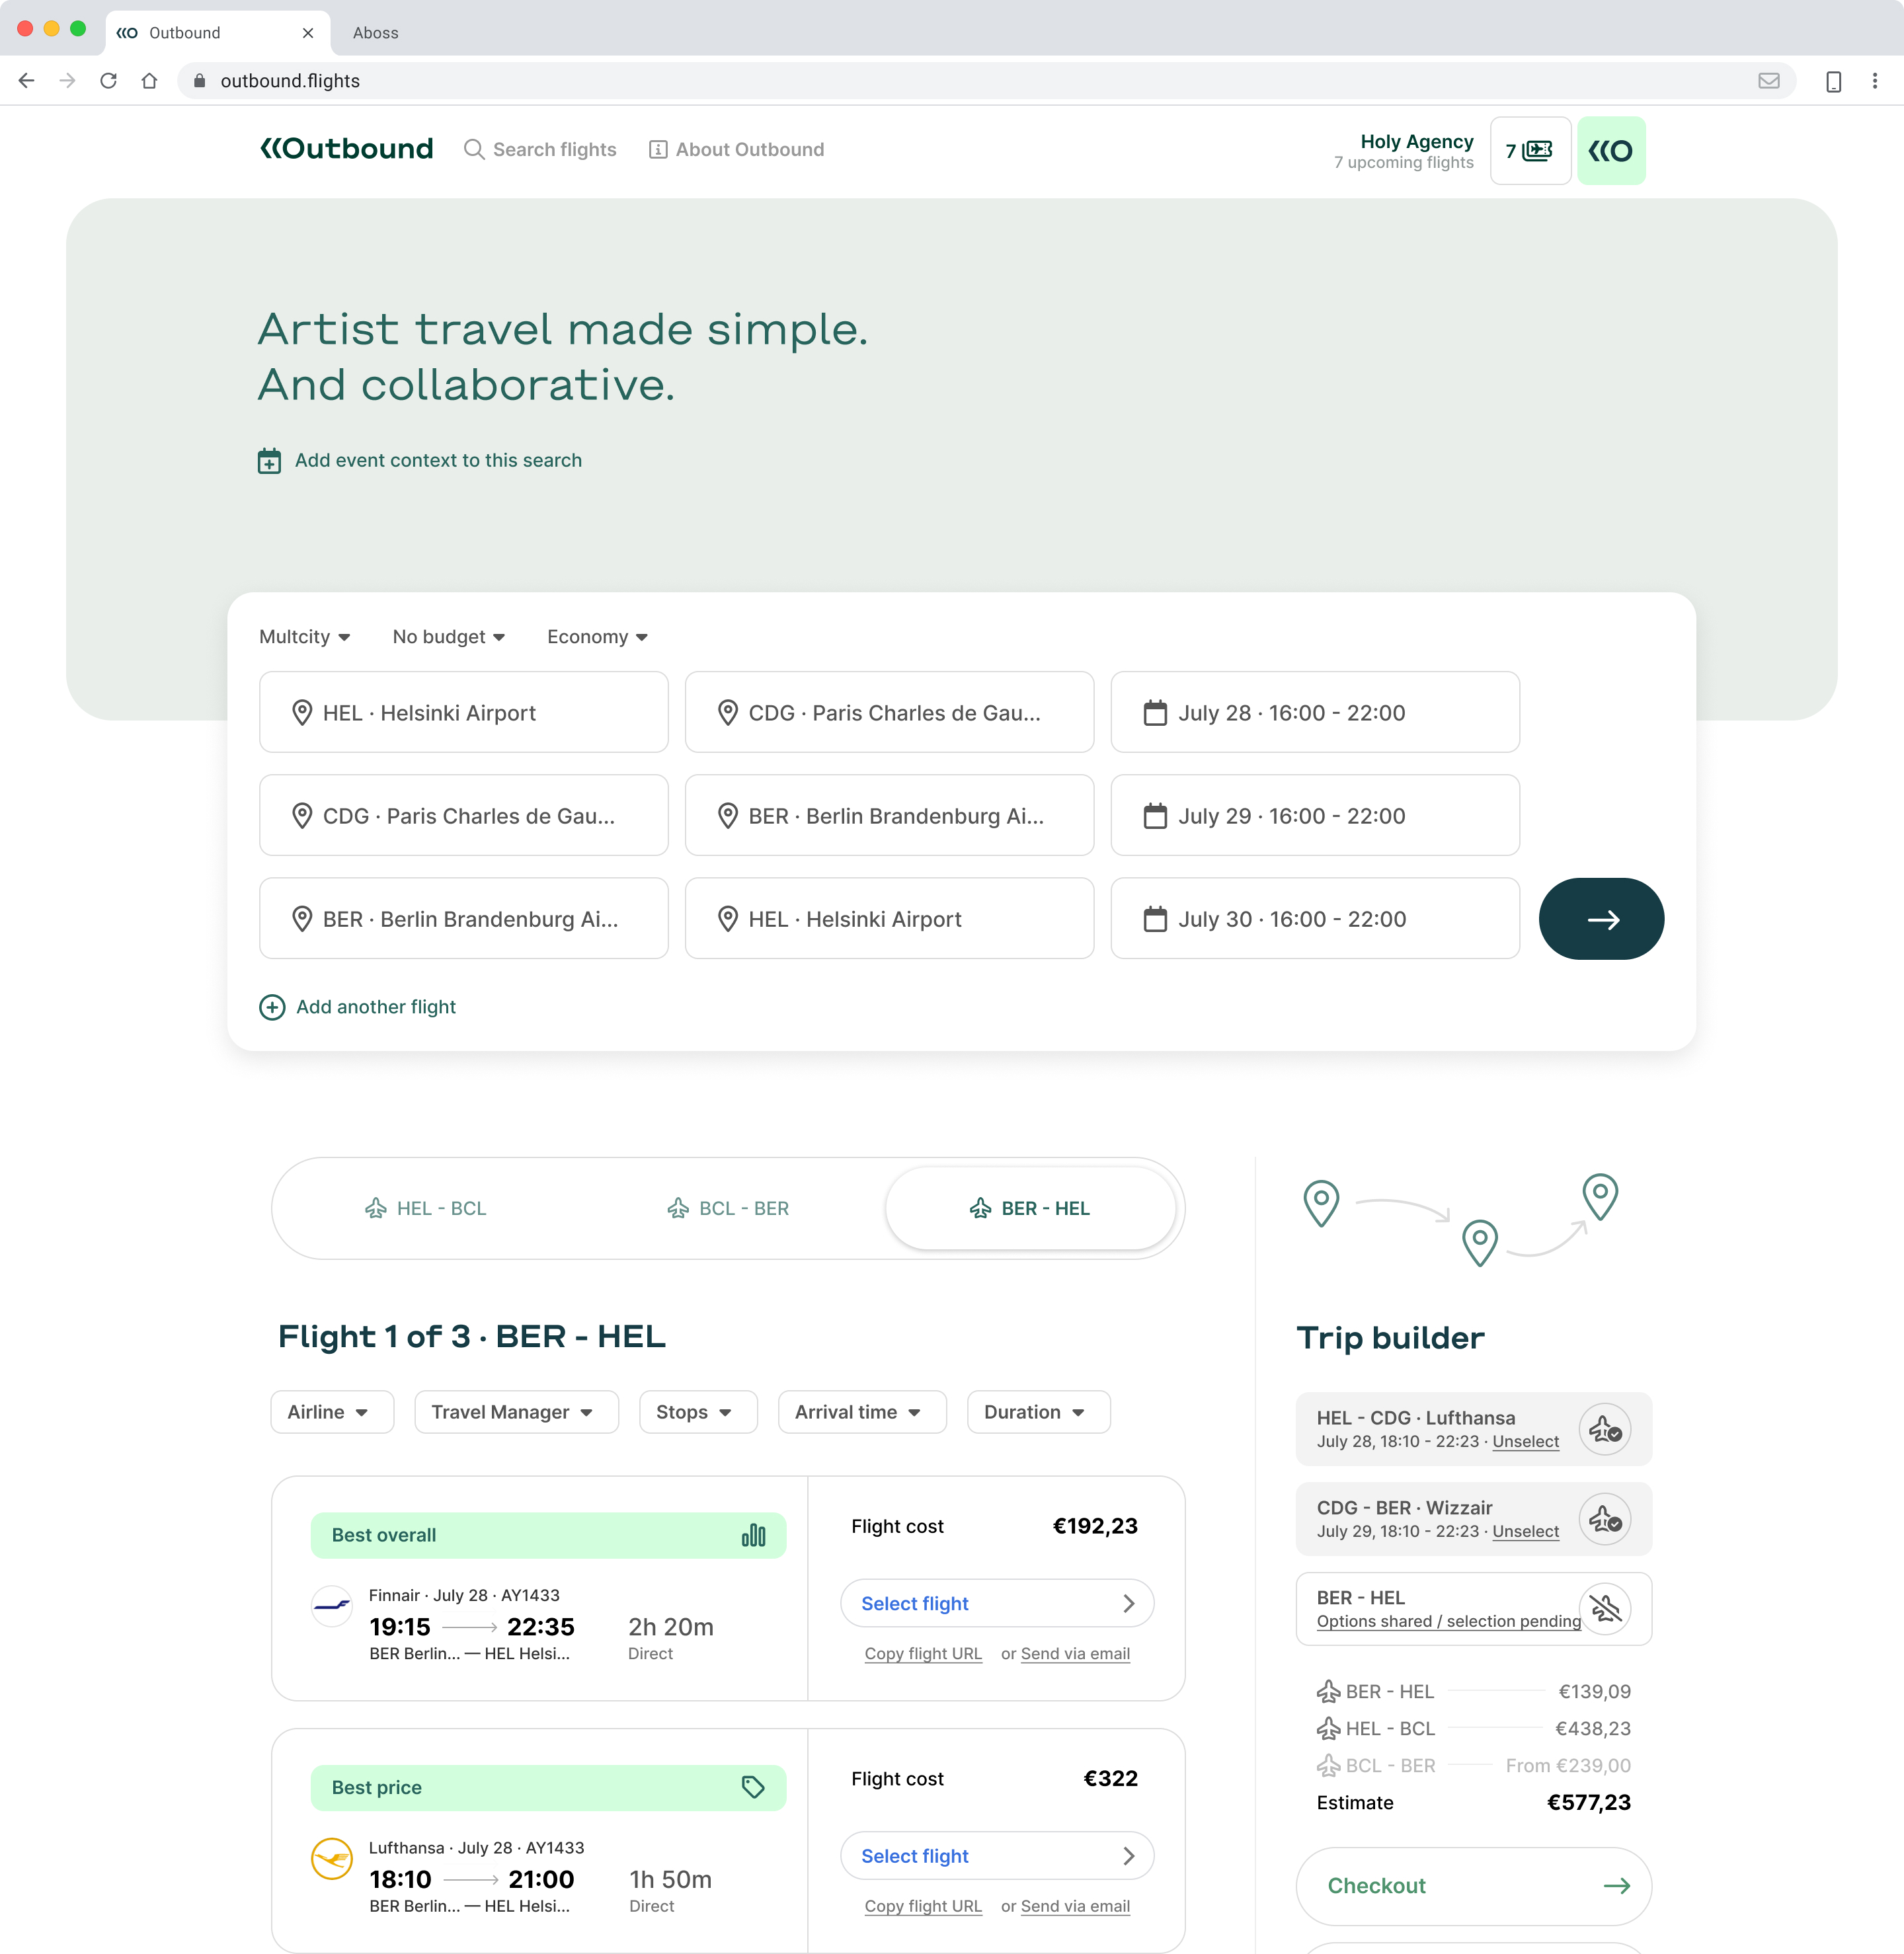
Task: Open the Duration filter dropdown
Action: (1038, 1412)
